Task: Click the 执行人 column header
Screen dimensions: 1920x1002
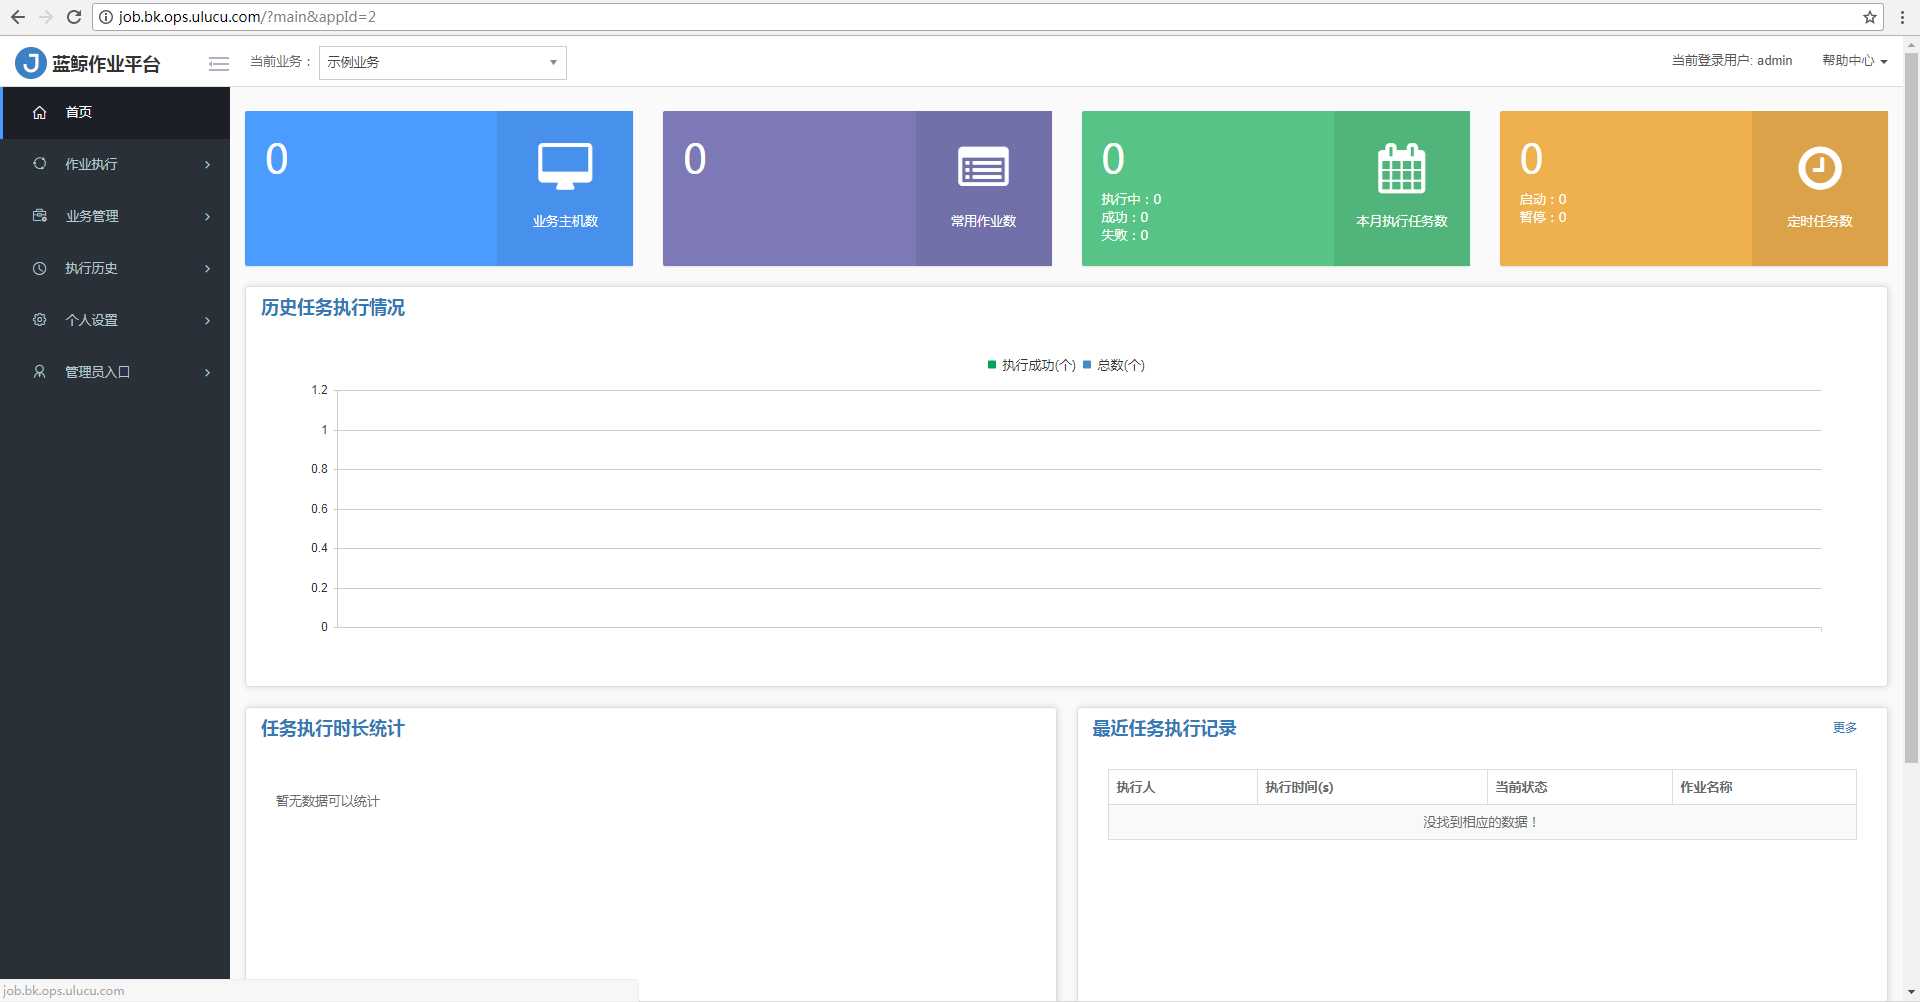Action: [x=1182, y=787]
